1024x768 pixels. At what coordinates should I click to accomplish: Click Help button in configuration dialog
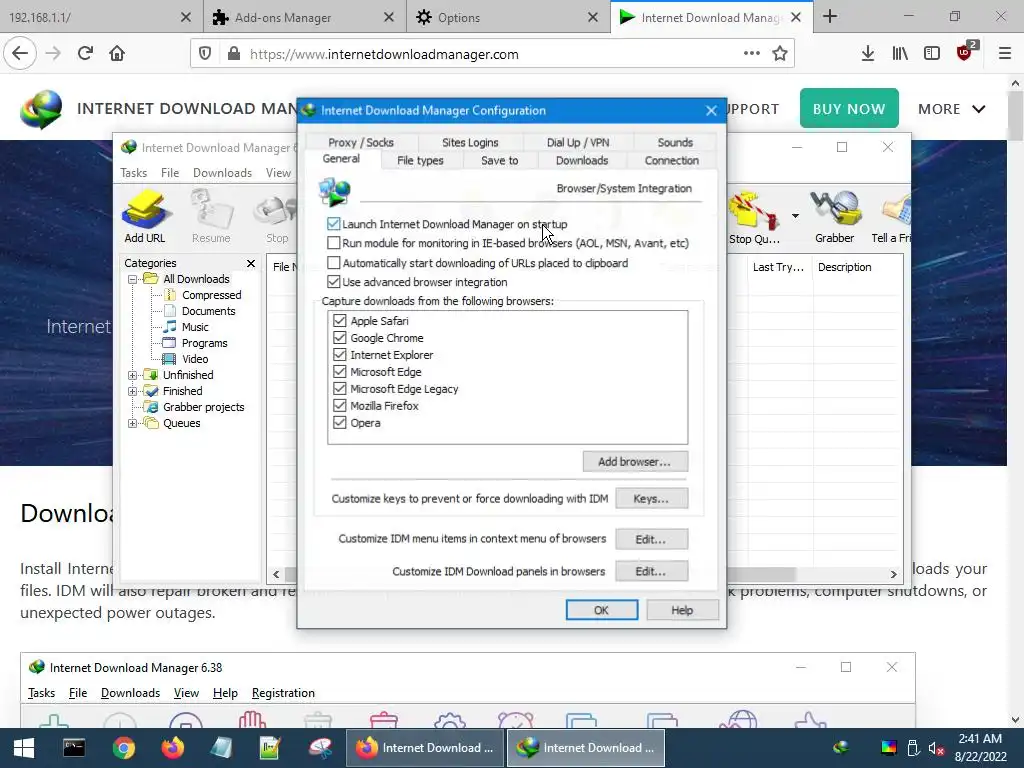click(x=682, y=610)
